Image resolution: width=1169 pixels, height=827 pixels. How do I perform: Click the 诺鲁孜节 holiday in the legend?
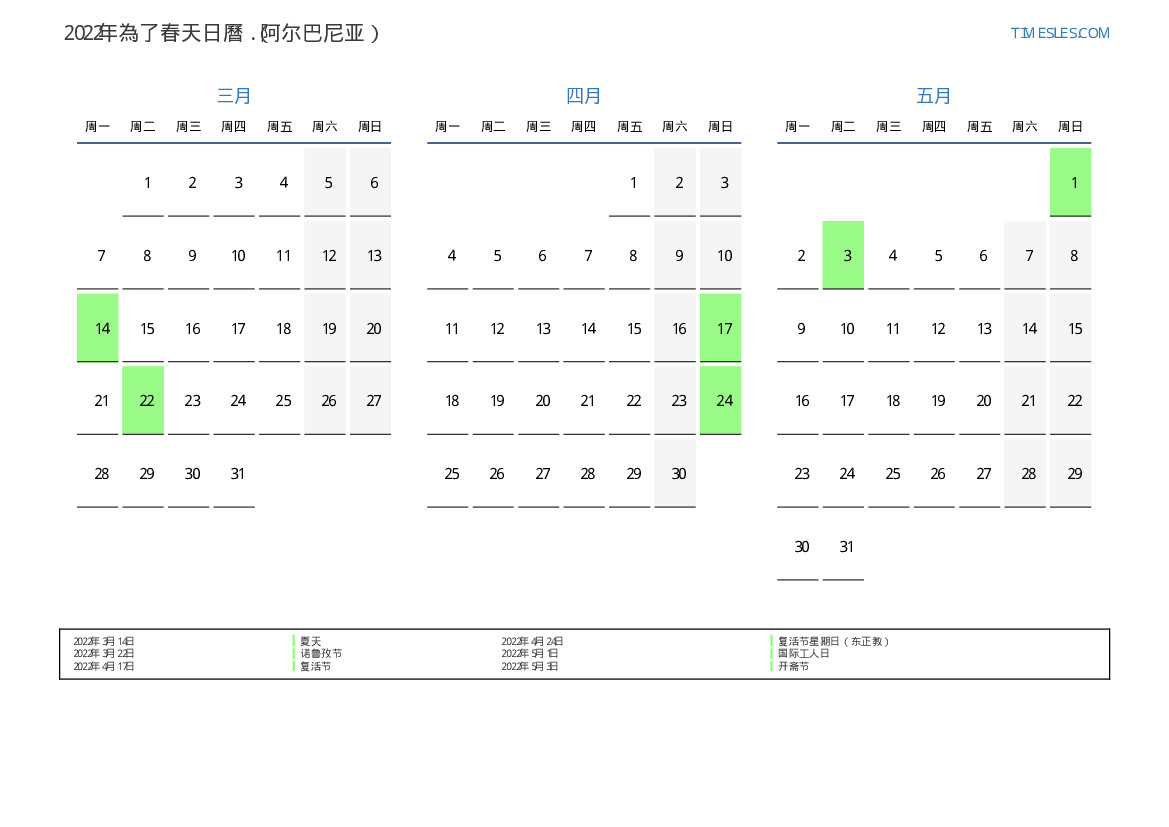[321, 654]
